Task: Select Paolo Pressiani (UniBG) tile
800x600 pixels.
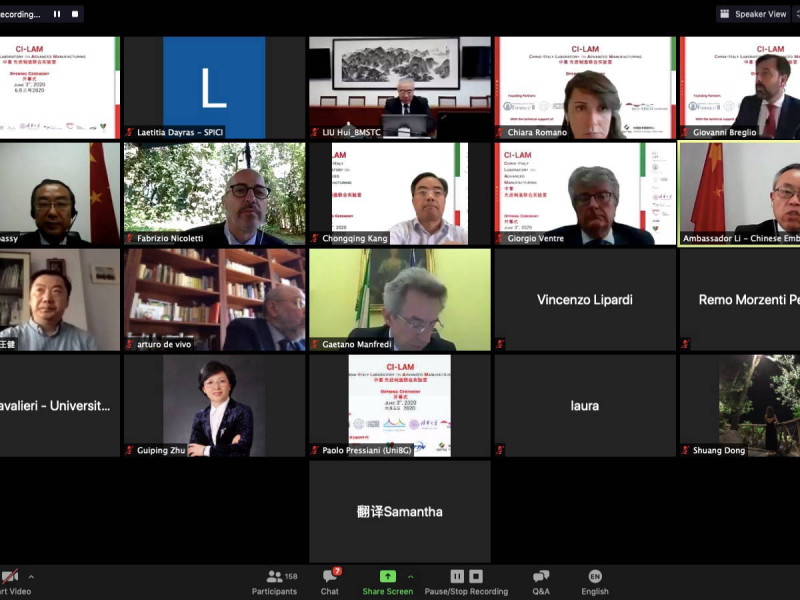Action: coord(400,406)
